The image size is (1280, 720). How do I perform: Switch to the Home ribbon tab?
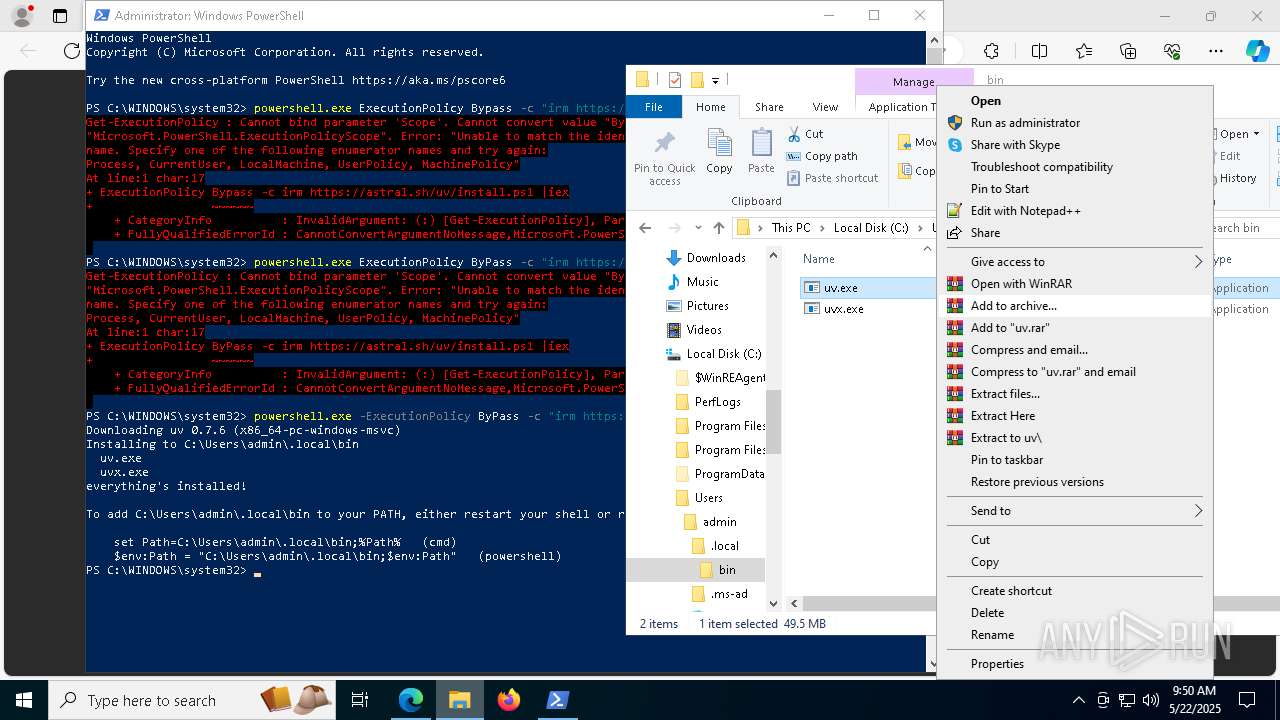click(711, 107)
